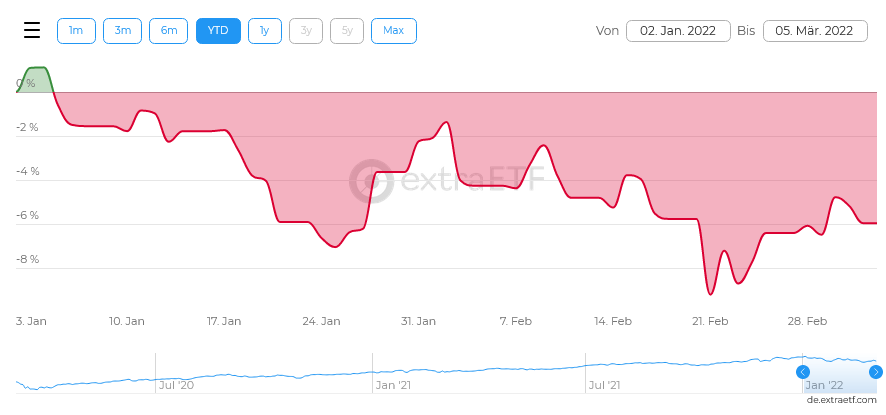Image resolution: width=886 pixels, height=415 pixels.
Task: Switch to the 3m time range
Action: [122, 30]
